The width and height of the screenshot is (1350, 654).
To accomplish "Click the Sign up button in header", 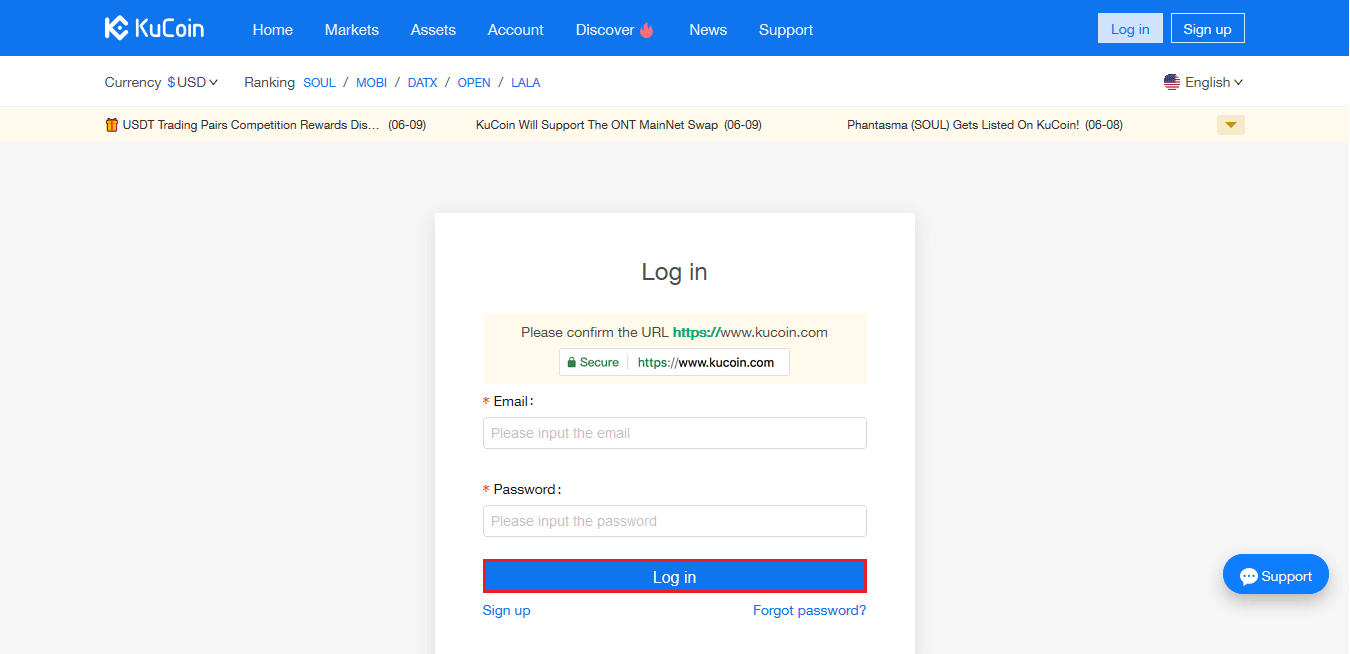I will [1208, 28].
